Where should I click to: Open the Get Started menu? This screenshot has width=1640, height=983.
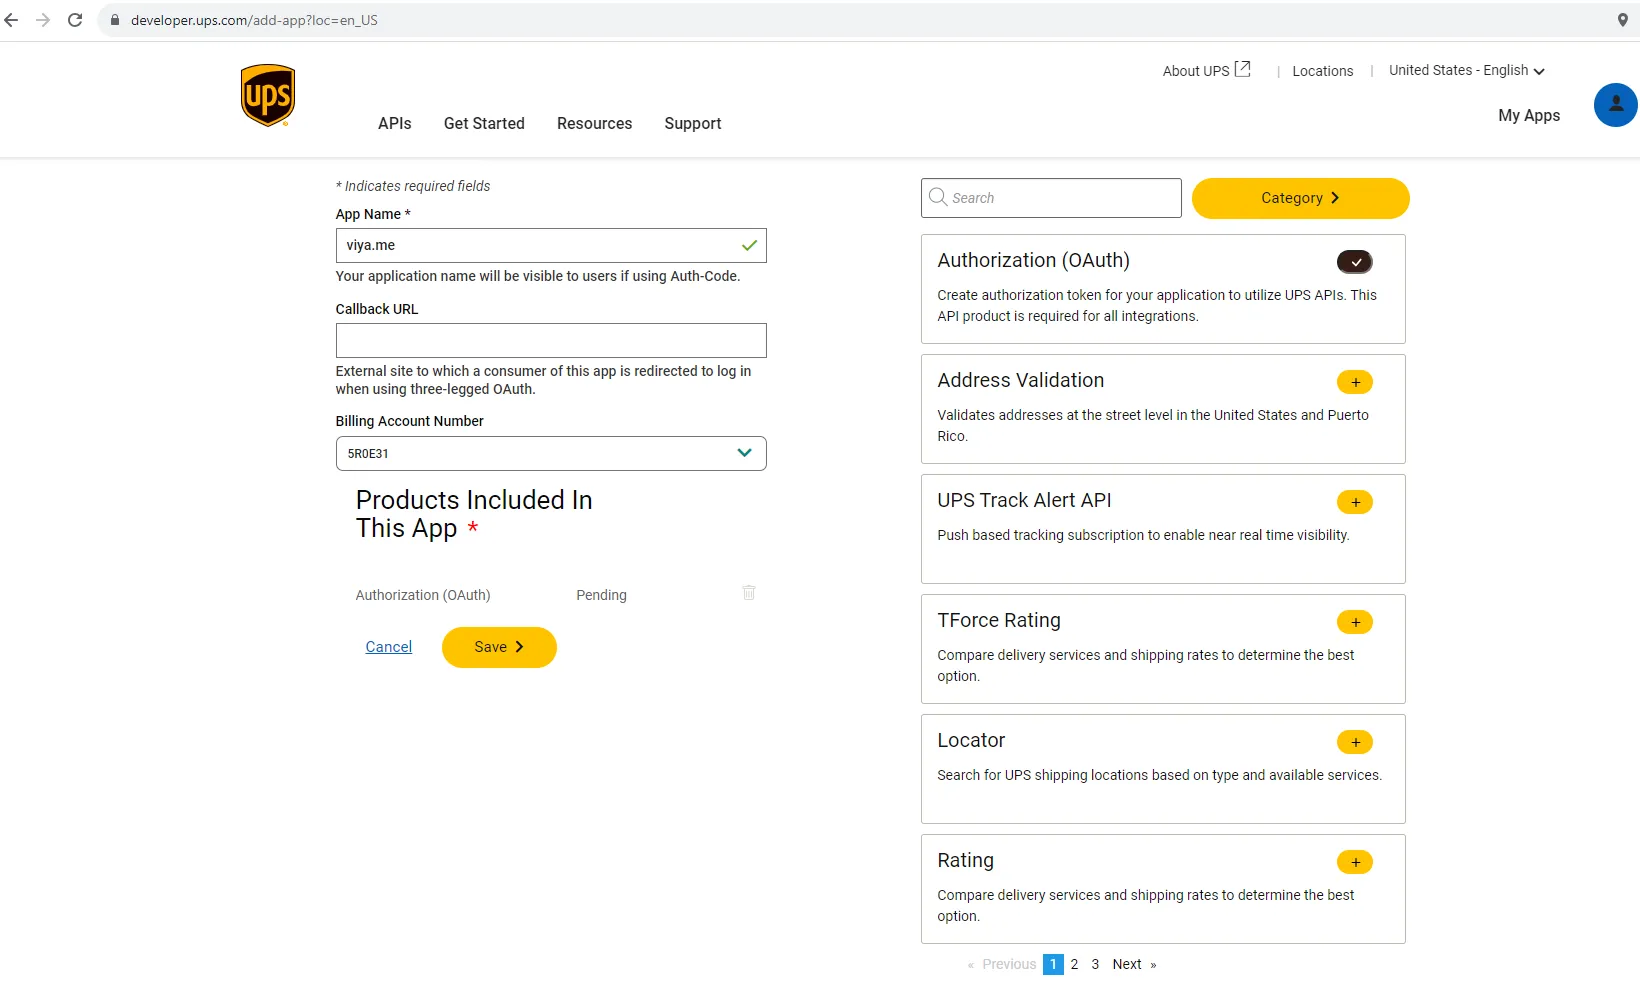point(484,123)
